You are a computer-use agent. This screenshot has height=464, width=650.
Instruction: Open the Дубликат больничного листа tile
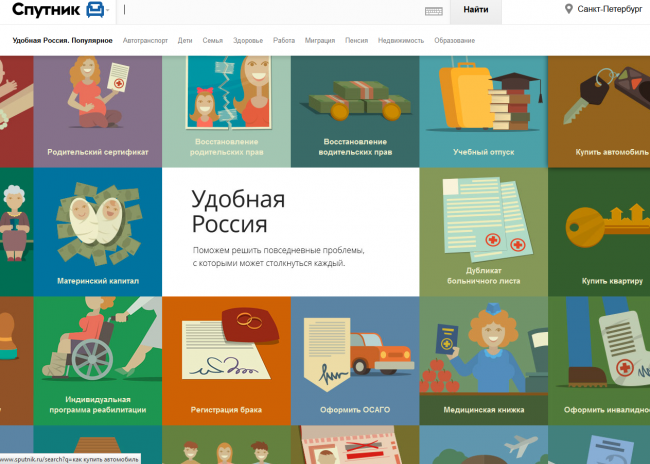(483, 232)
